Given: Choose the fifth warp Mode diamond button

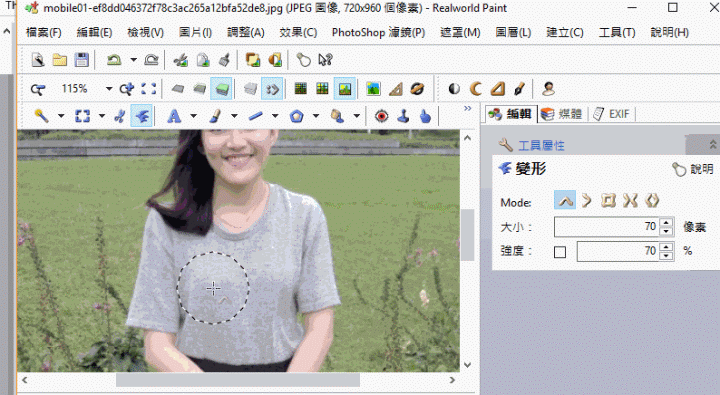Looking at the screenshot, I should [x=652, y=201].
